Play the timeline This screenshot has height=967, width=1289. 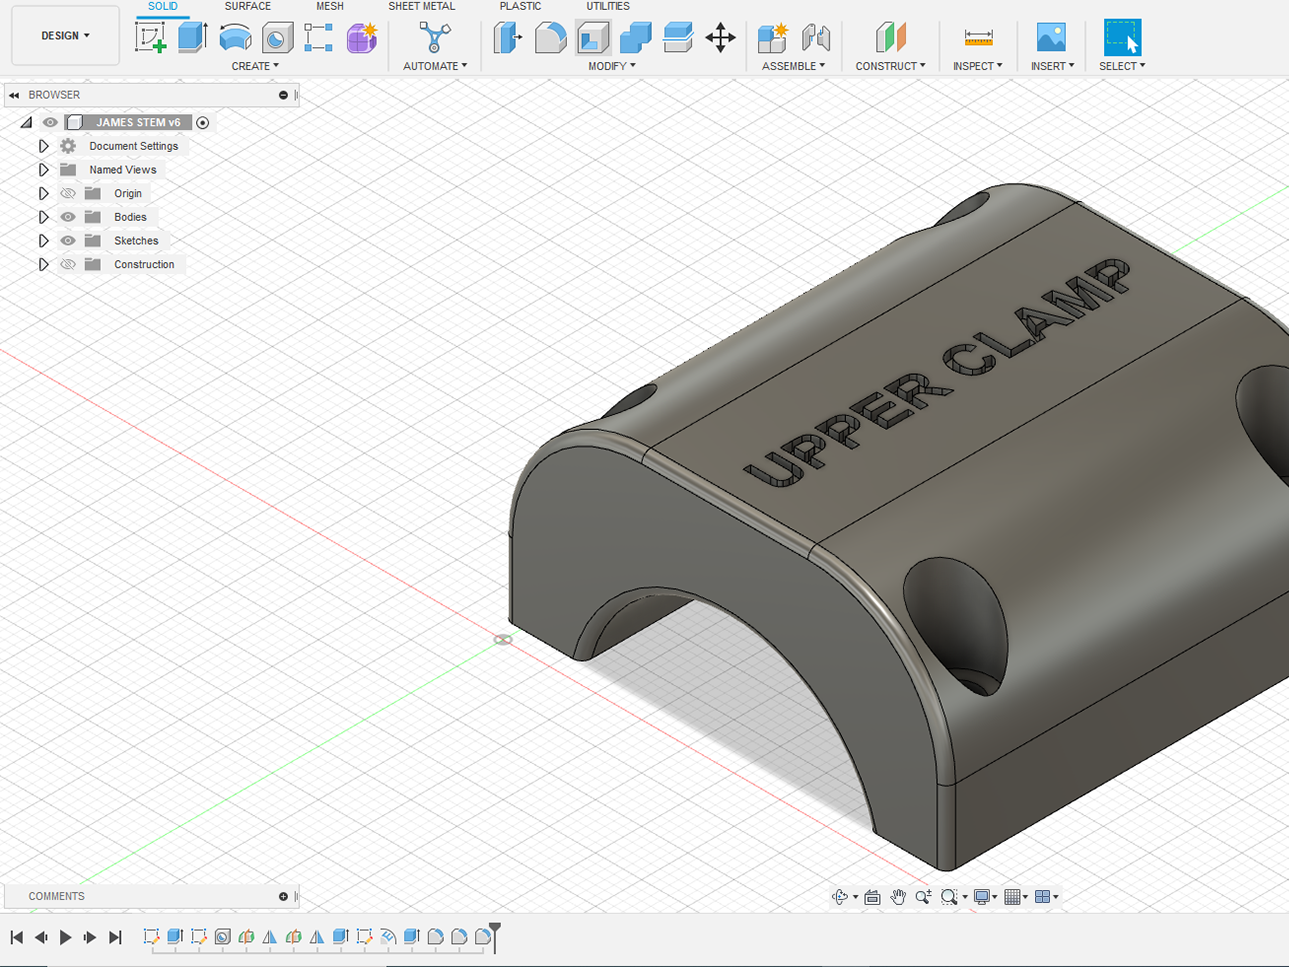tap(66, 937)
